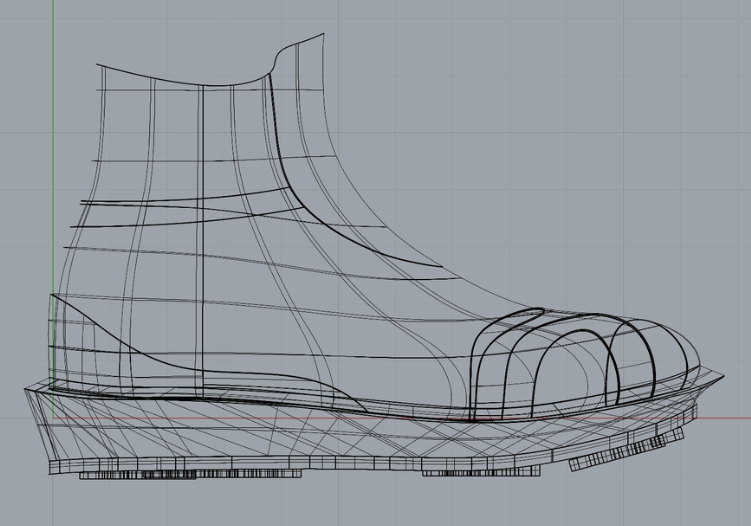Select the heel tread lugs under the sole
751x526 pixels.
point(150,473)
